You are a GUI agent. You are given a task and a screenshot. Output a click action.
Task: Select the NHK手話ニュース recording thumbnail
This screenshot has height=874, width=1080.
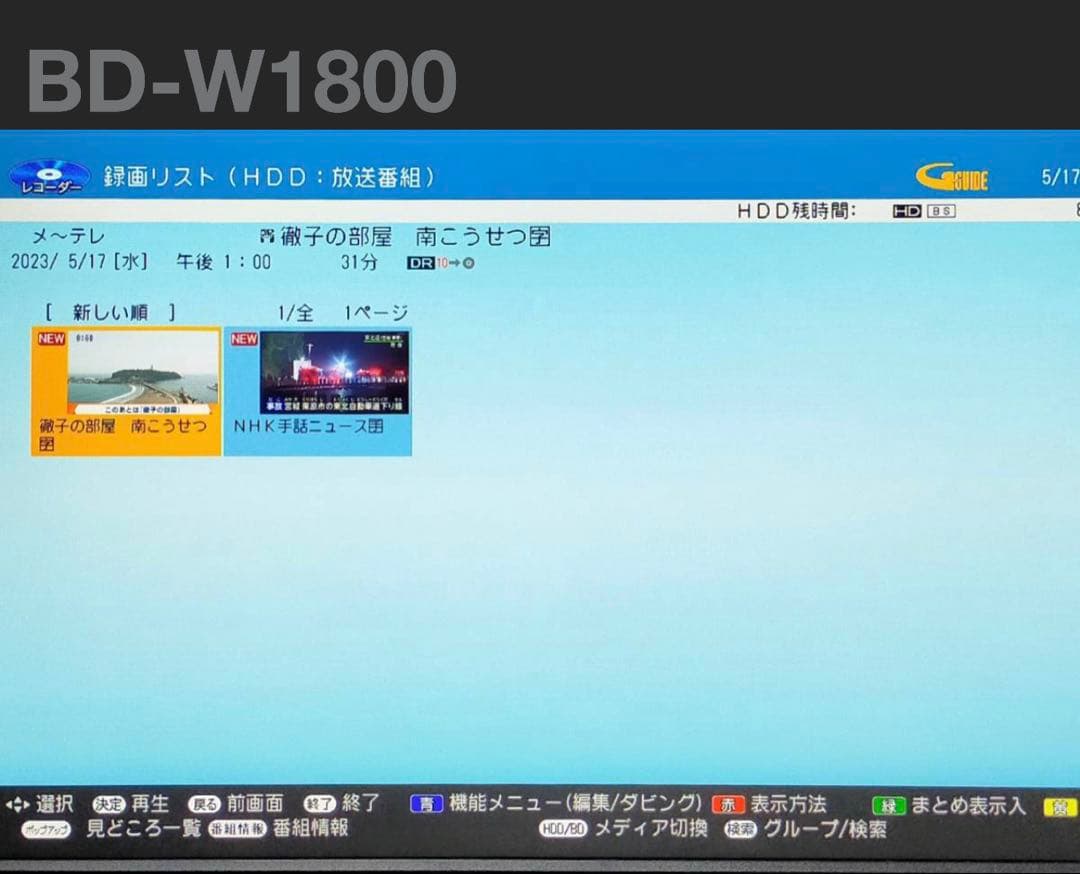pos(318,388)
